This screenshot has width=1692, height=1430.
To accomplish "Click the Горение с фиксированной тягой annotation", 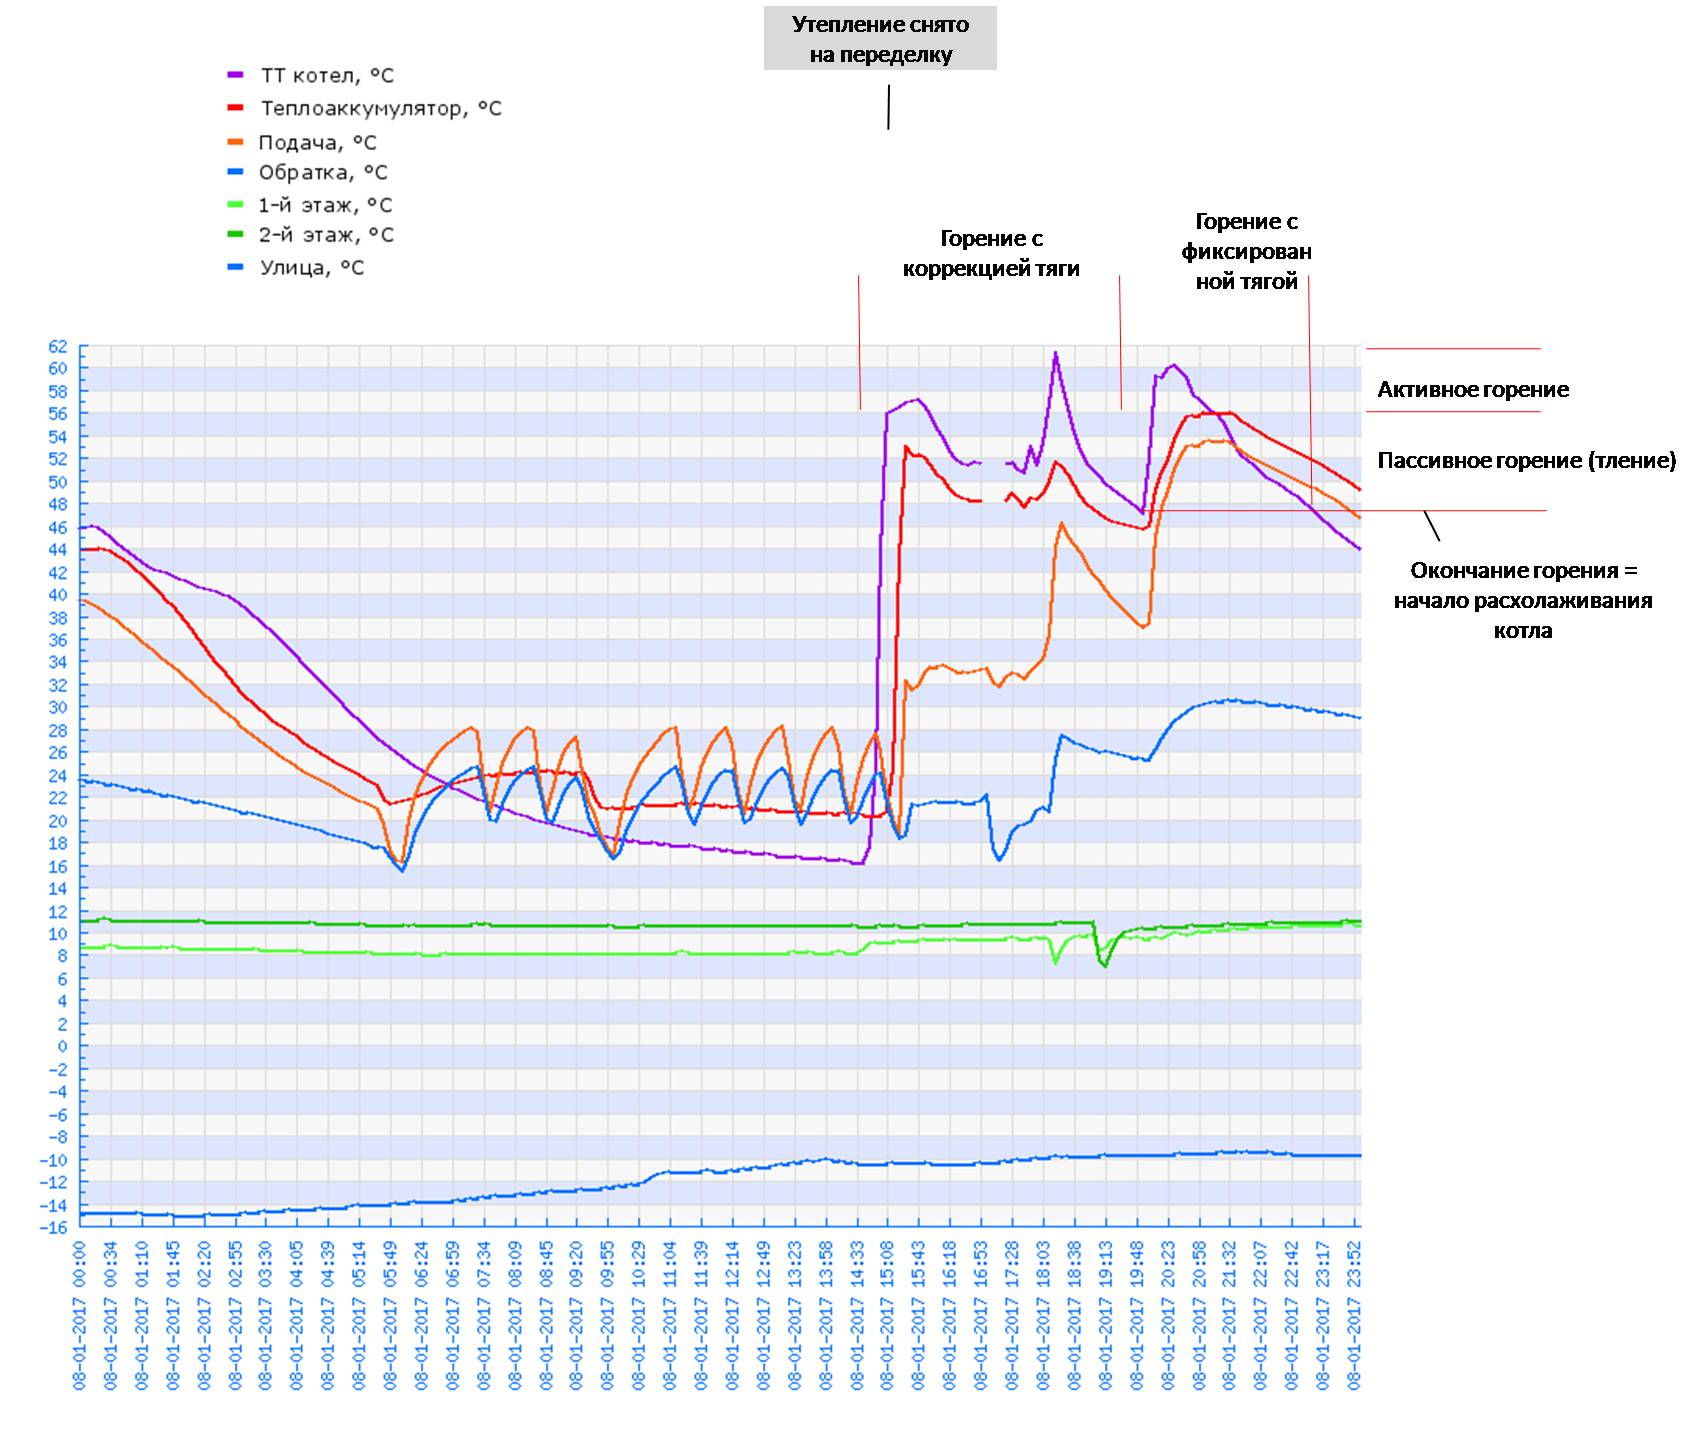I will (1247, 251).
